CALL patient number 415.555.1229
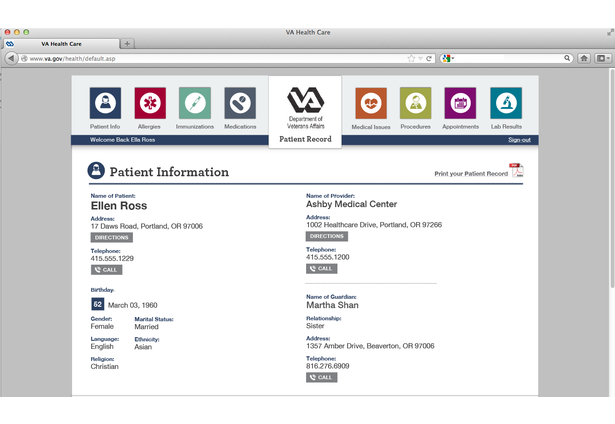This screenshot has width=615, height=424. (x=107, y=269)
